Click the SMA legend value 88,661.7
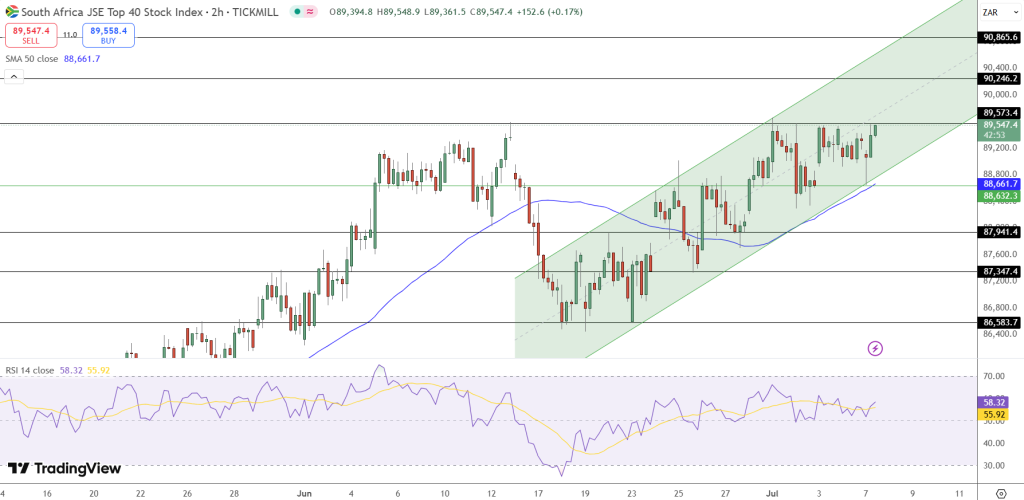 click(x=82, y=59)
